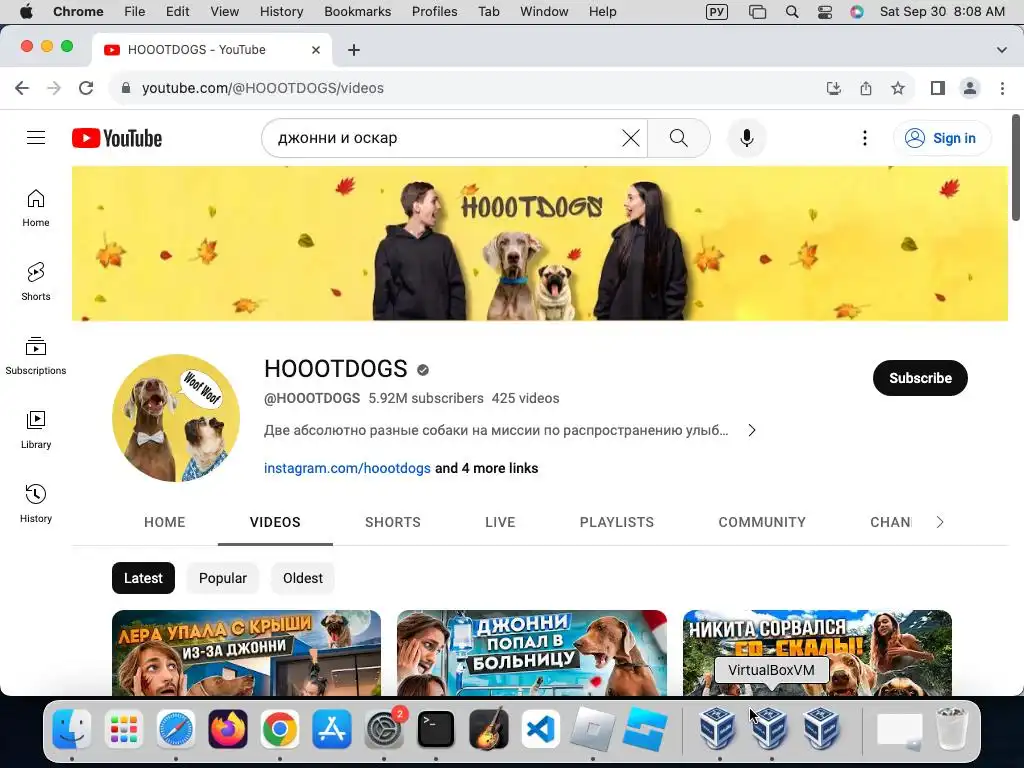The width and height of the screenshot is (1024, 768).
Task: Expand the channel description chevron
Action: tap(752, 430)
